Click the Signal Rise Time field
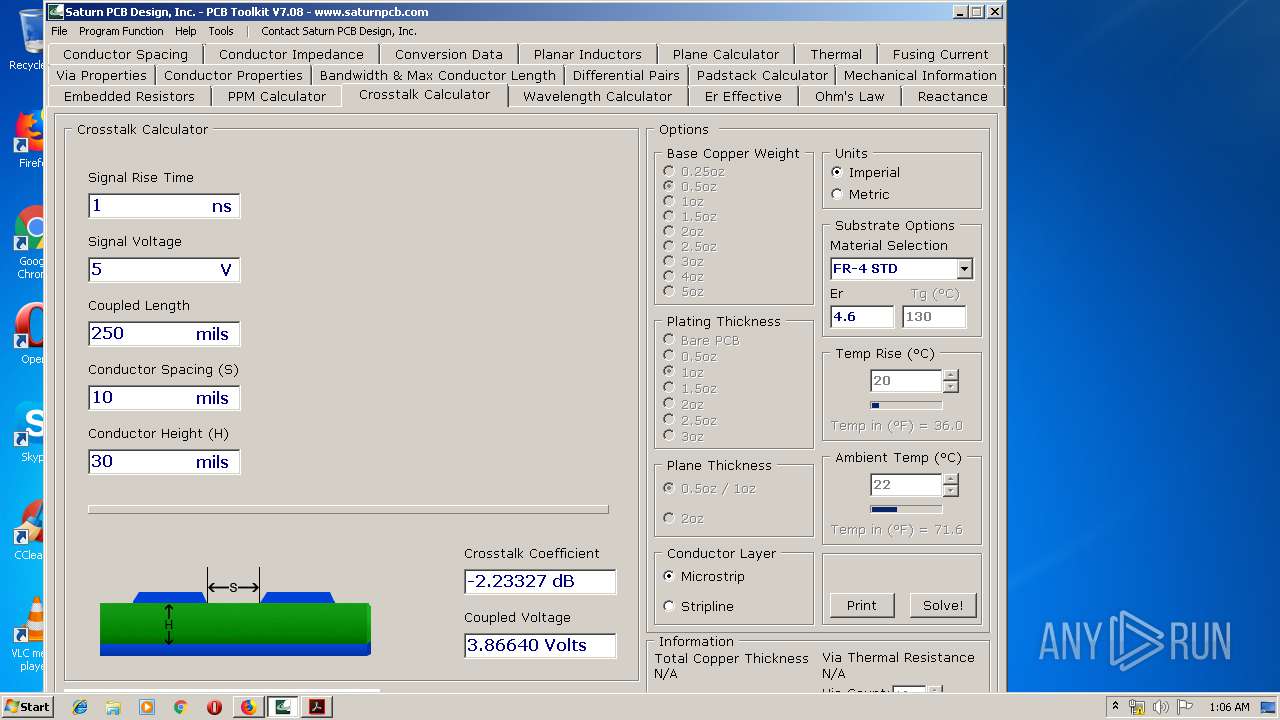Image resolution: width=1280 pixels, height=720 pixels. (164, 206)
